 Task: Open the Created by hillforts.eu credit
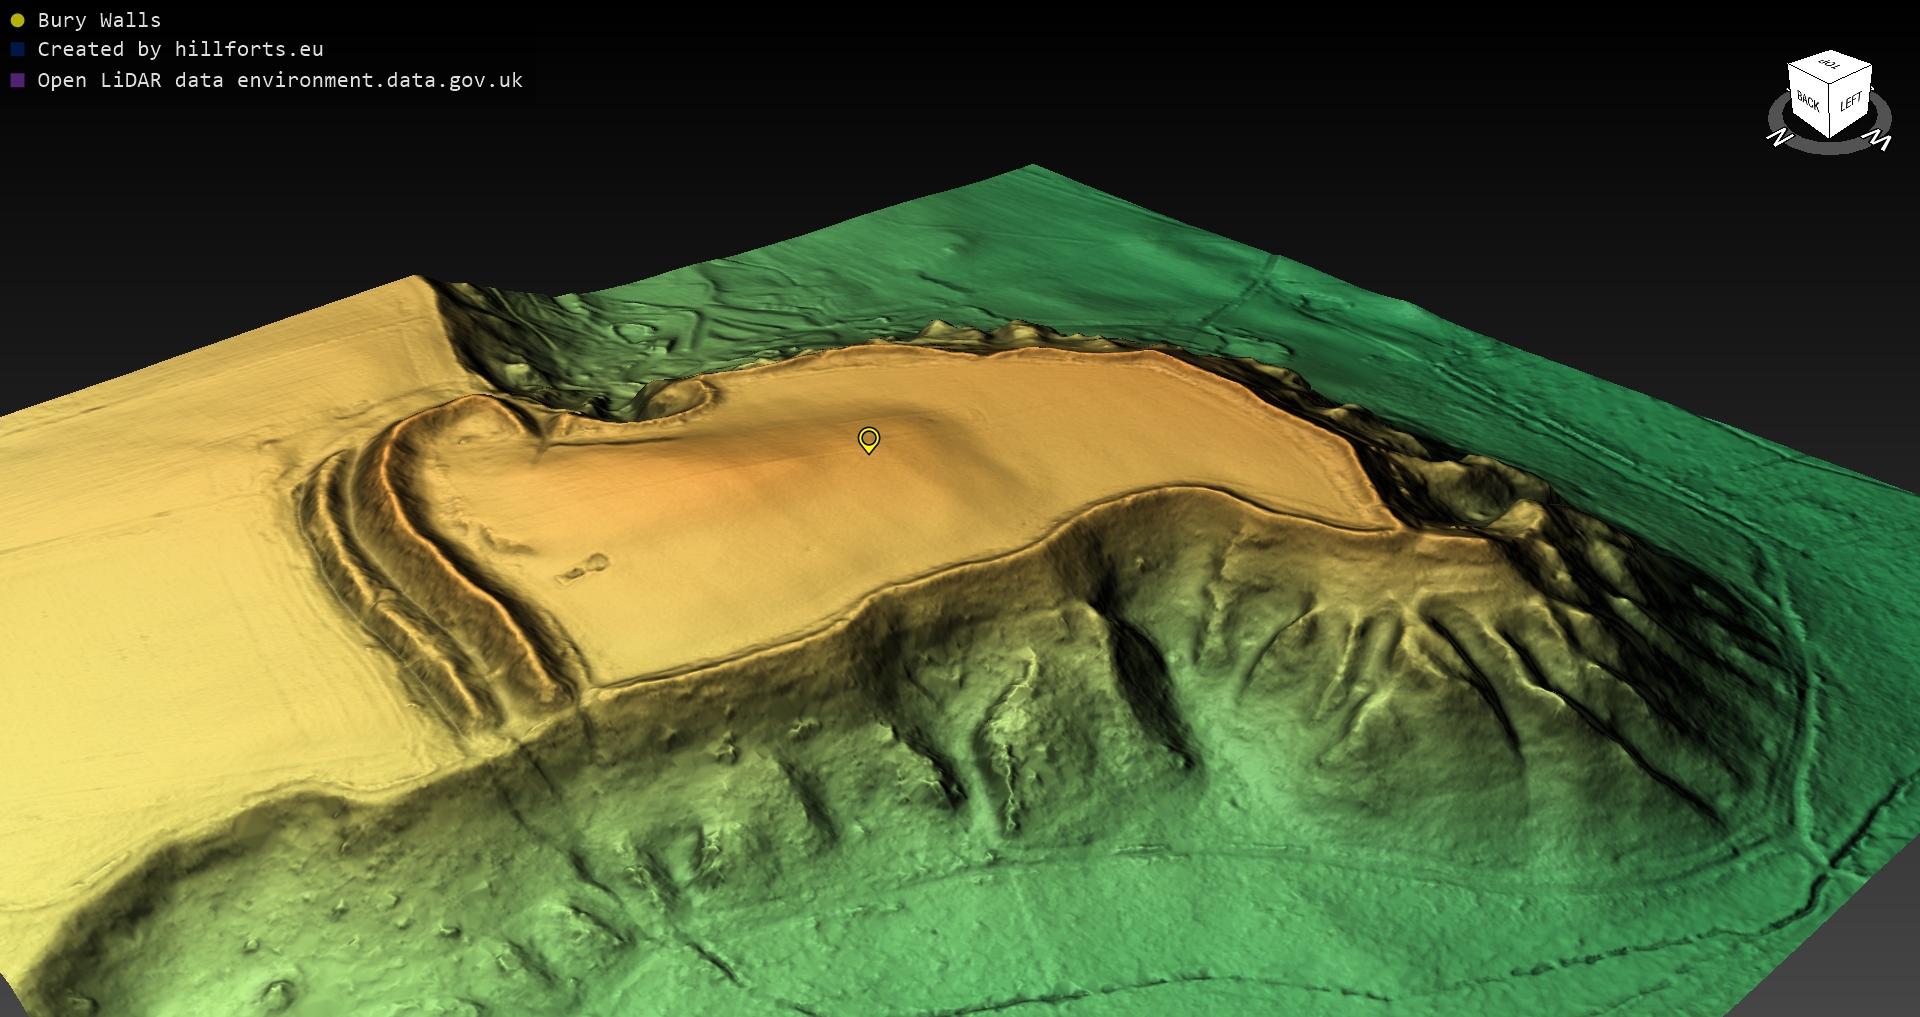coord(180,49)
